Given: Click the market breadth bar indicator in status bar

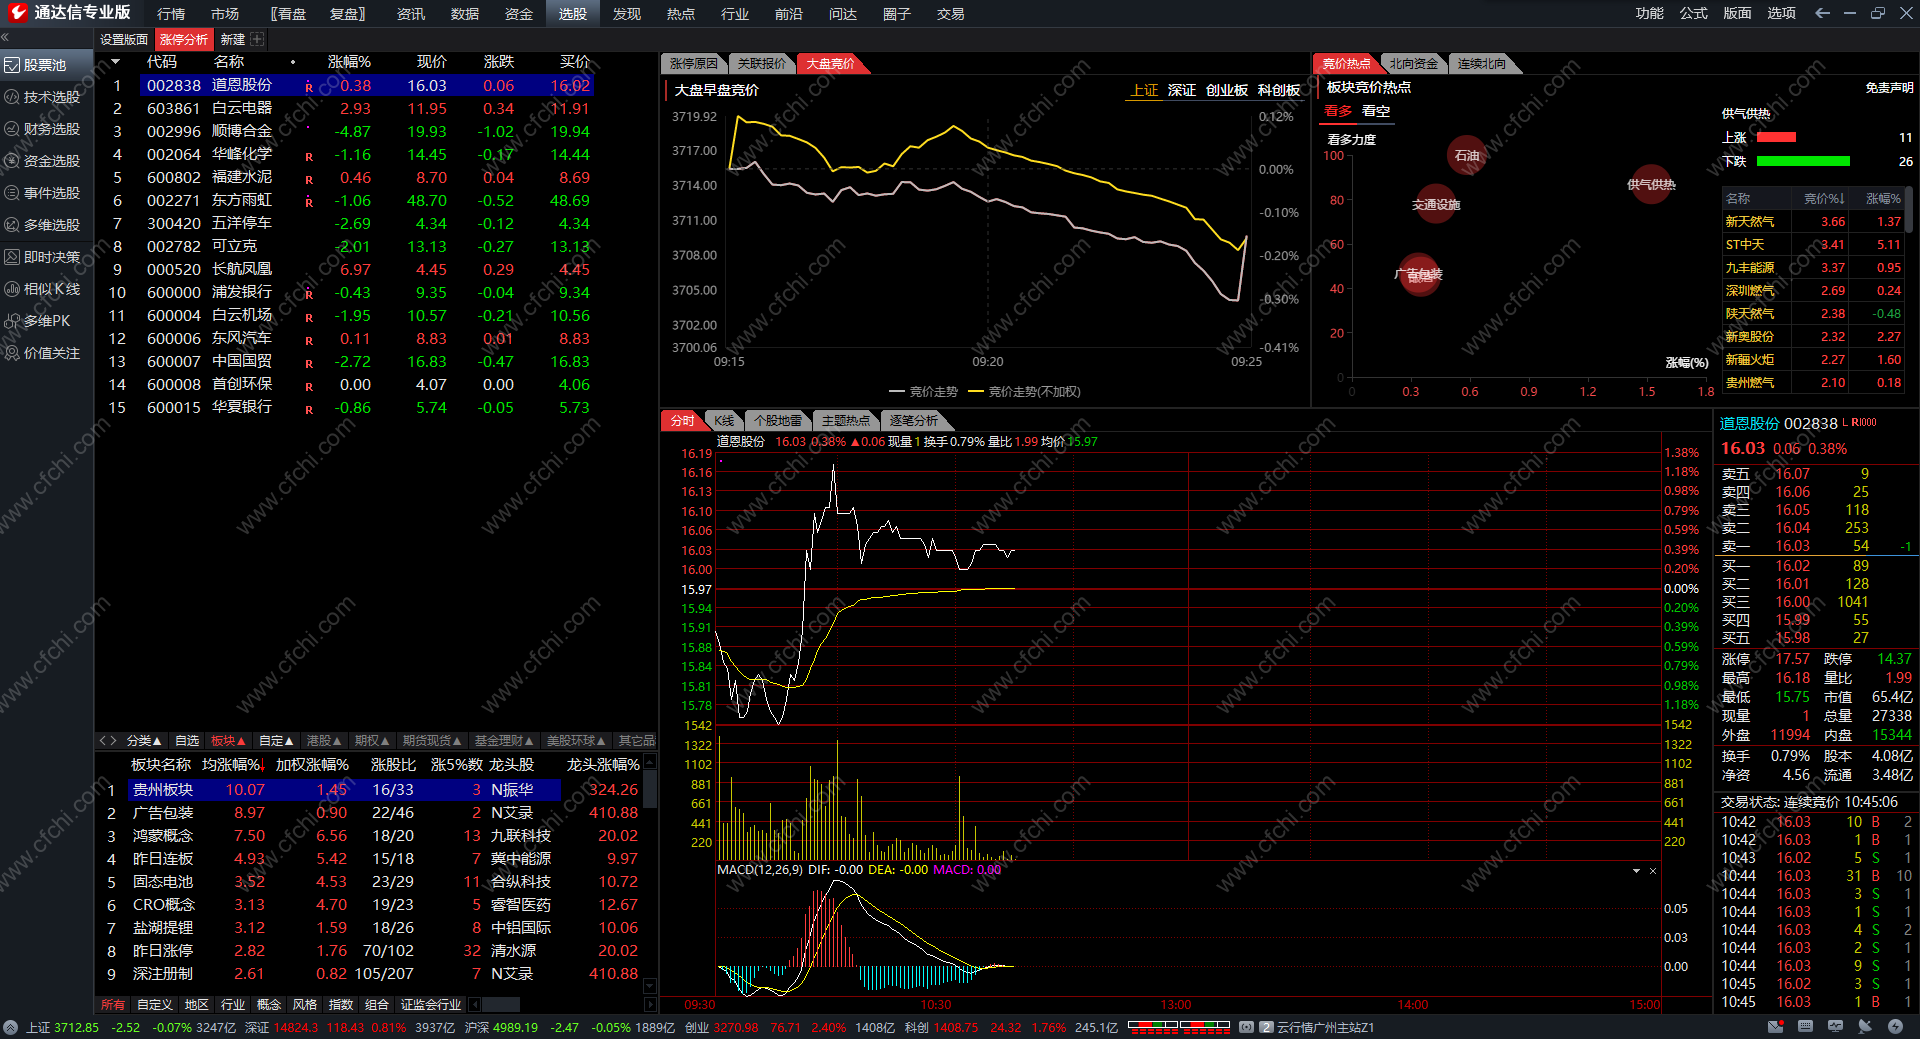Looking at the screenshot, I should tap(1178, 1026).
